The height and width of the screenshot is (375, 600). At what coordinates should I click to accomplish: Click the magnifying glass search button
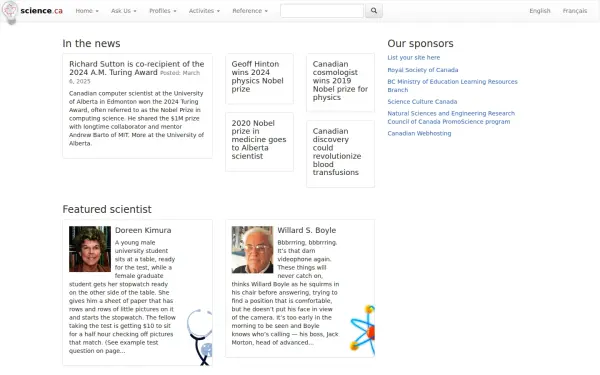pos(374,11)
